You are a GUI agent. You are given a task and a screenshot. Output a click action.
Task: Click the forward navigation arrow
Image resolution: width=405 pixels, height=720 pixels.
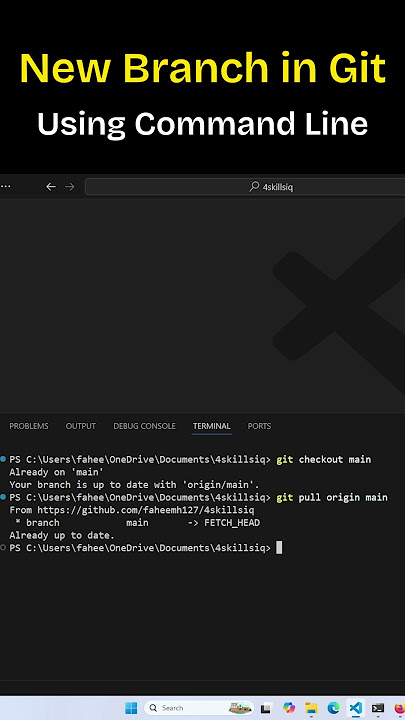[x=69, y=187]
